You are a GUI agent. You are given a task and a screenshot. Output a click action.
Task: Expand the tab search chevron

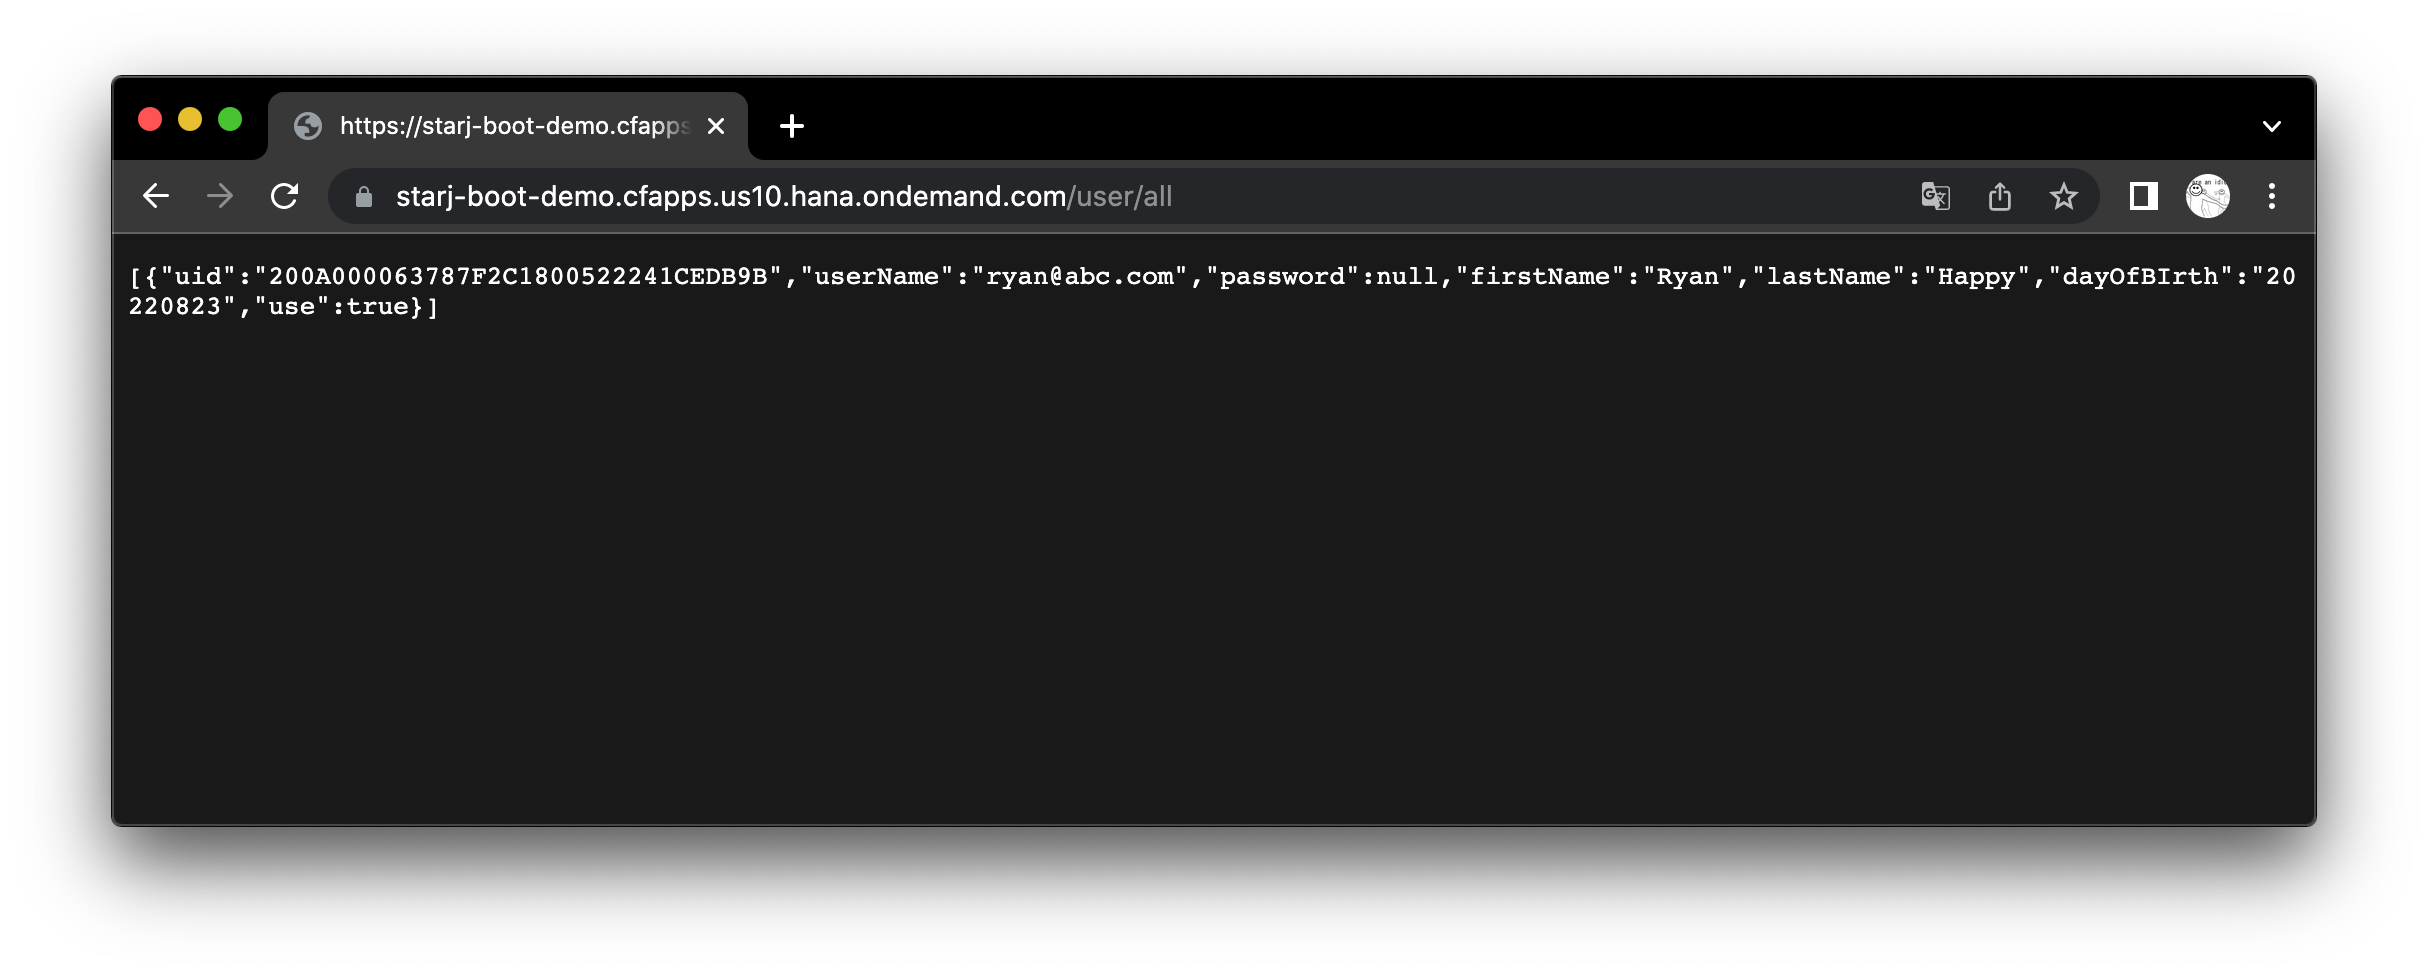(2272, 126)
